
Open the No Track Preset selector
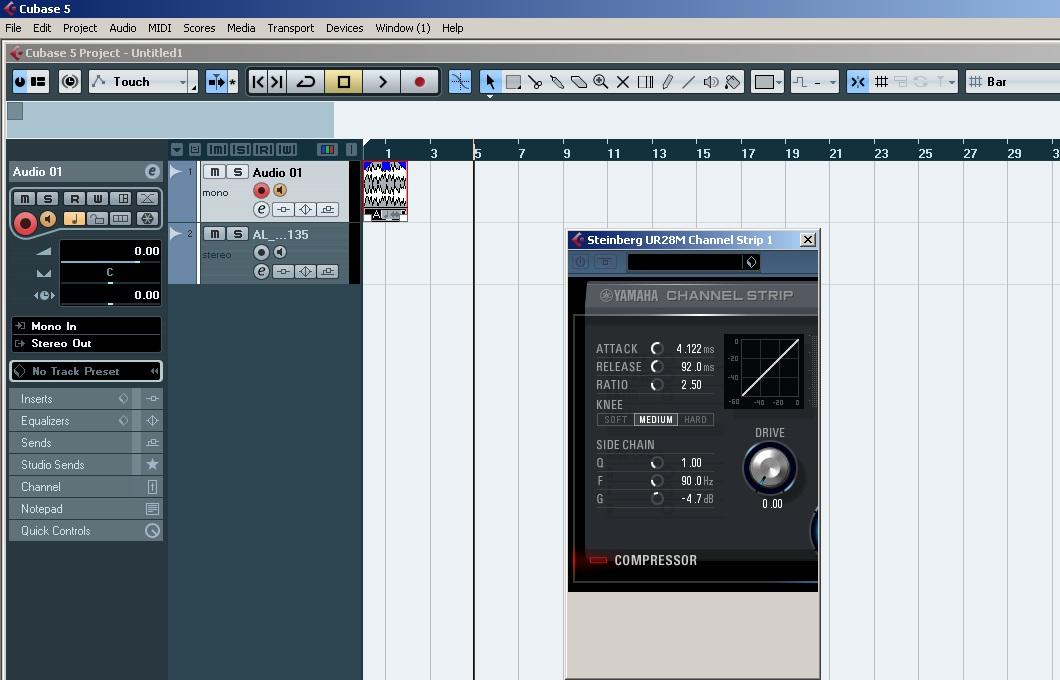(x=86, y=371)
